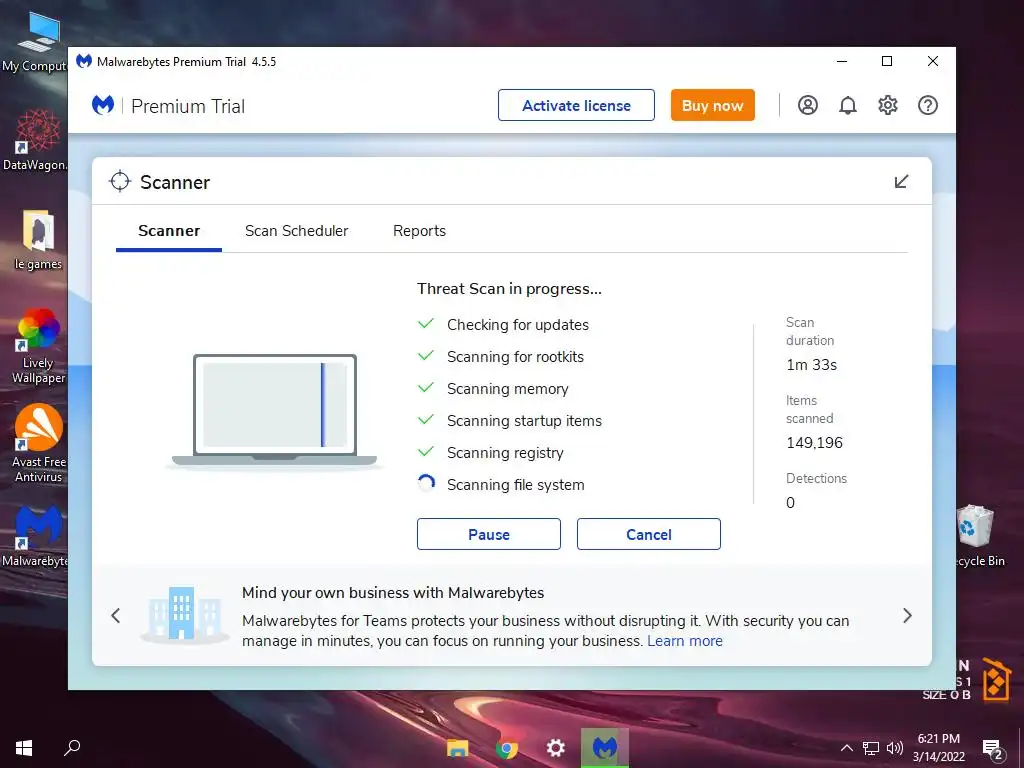Maximize the Malwarebytes window
This screenshot has width=1024, height=768.
pyautogui.click(x=887, y=61)
